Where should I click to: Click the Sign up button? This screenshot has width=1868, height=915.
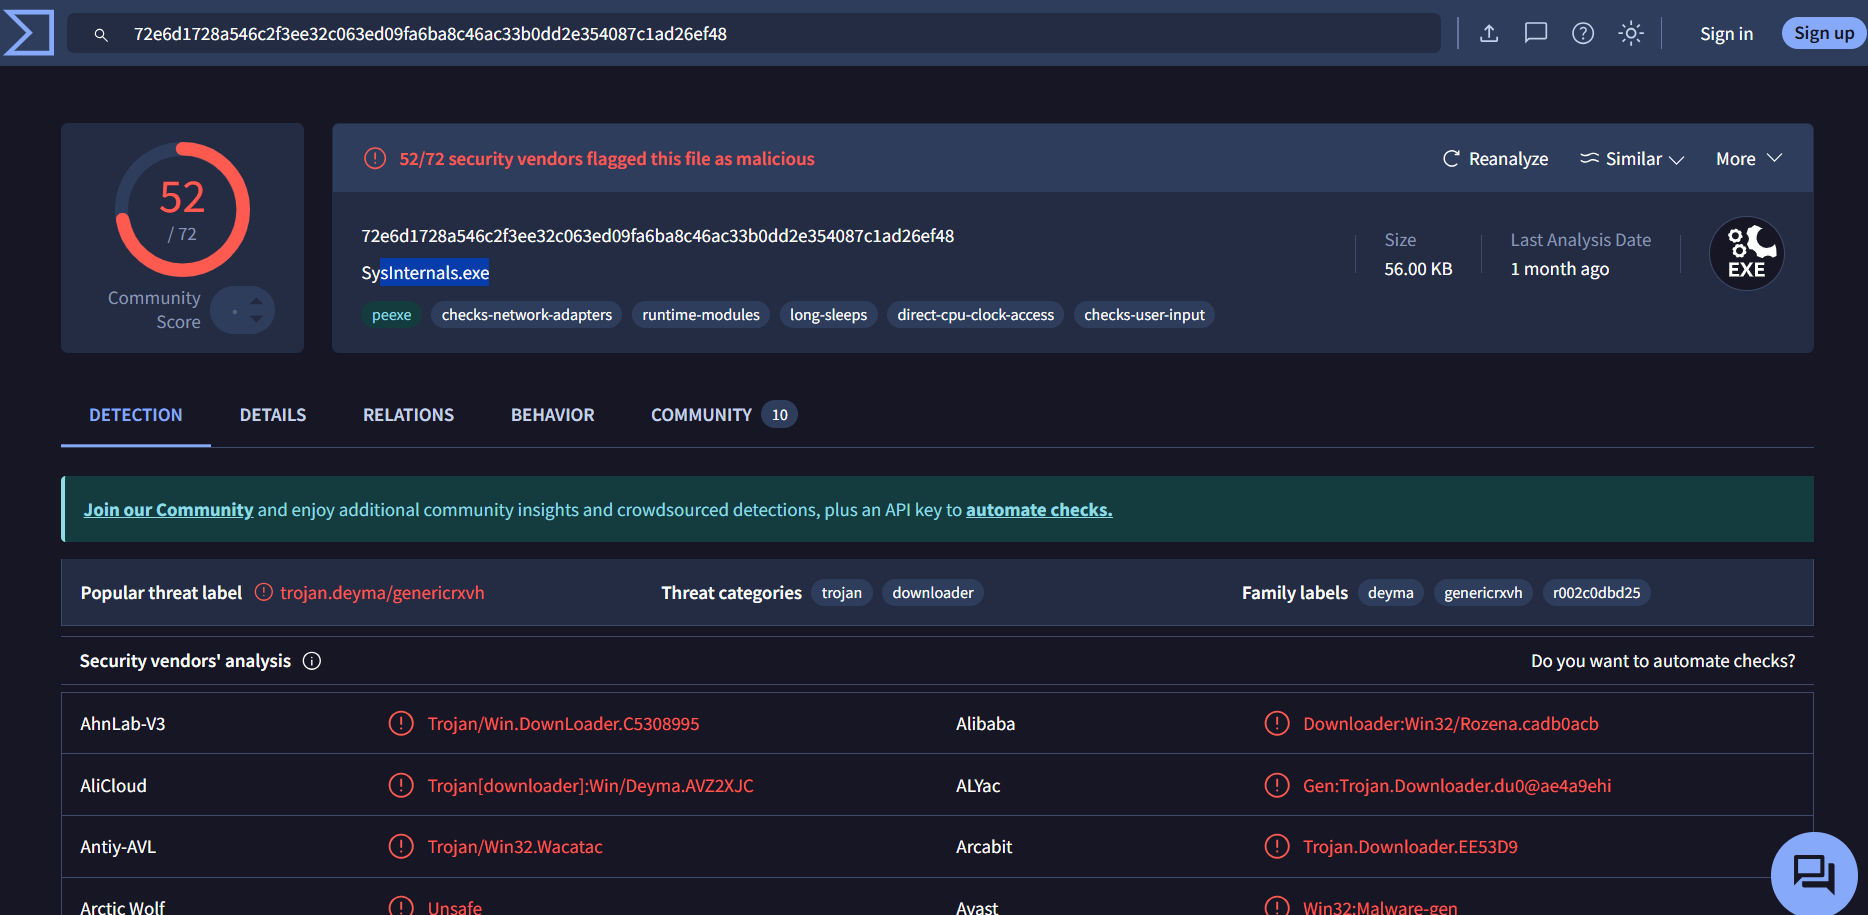[x=1824, y=33]
